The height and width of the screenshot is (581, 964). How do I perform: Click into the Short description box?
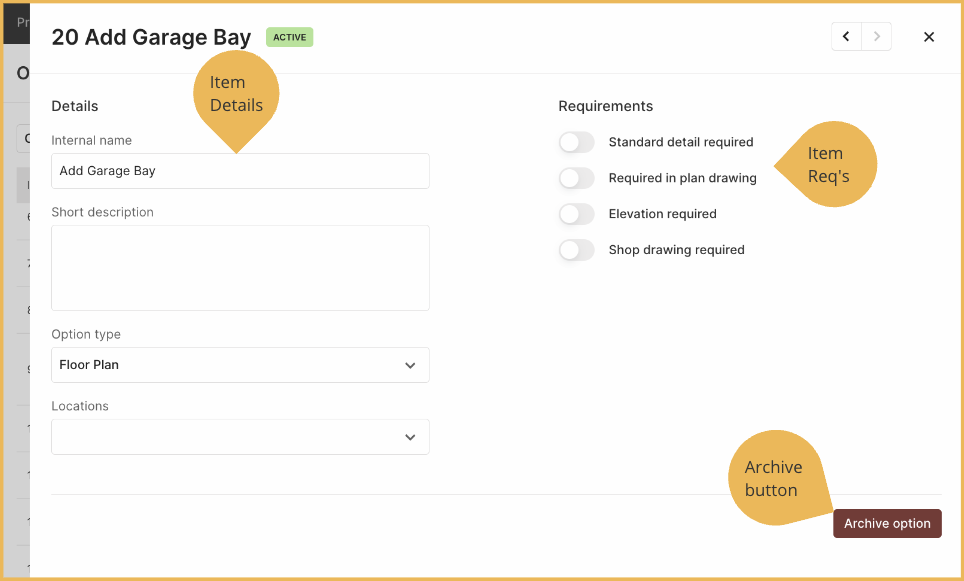pos(240,268)
